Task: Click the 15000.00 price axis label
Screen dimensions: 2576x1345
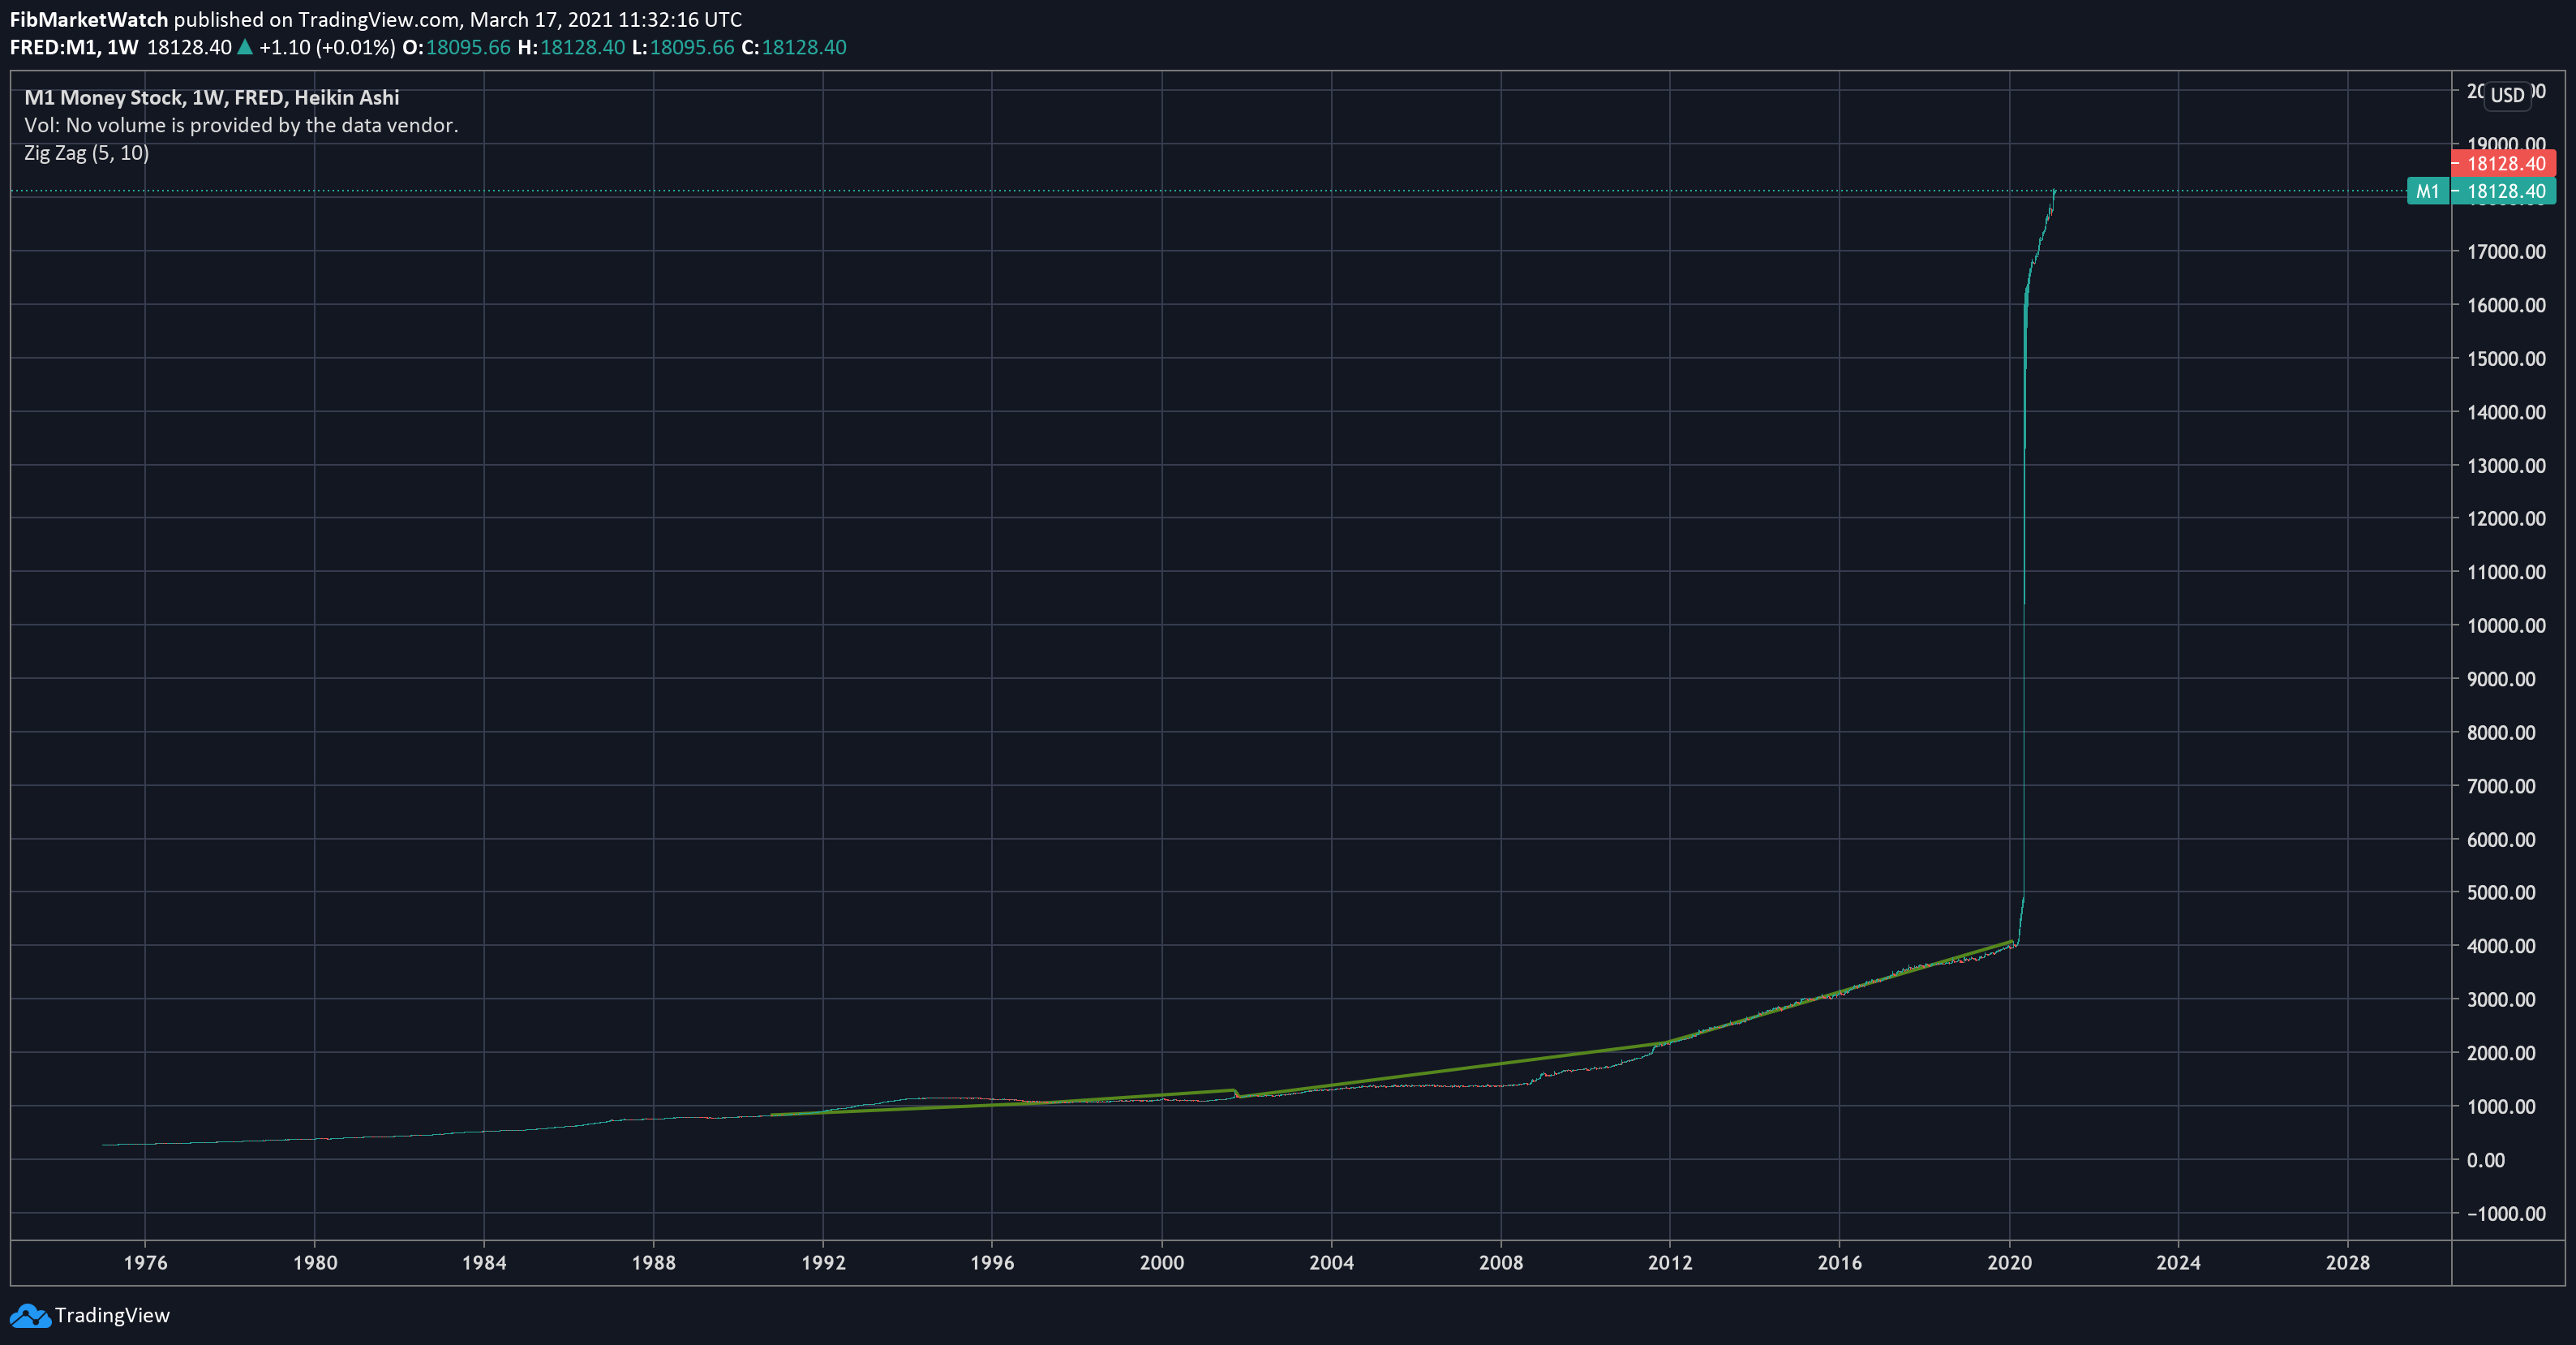Action: point(2506,358)
